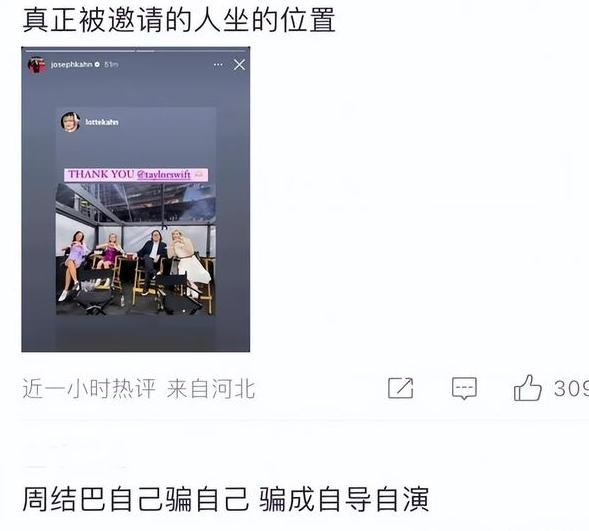Click the lottekahn profile avatar
This screenshot has width=589, height=531.
tap(70, 122)
